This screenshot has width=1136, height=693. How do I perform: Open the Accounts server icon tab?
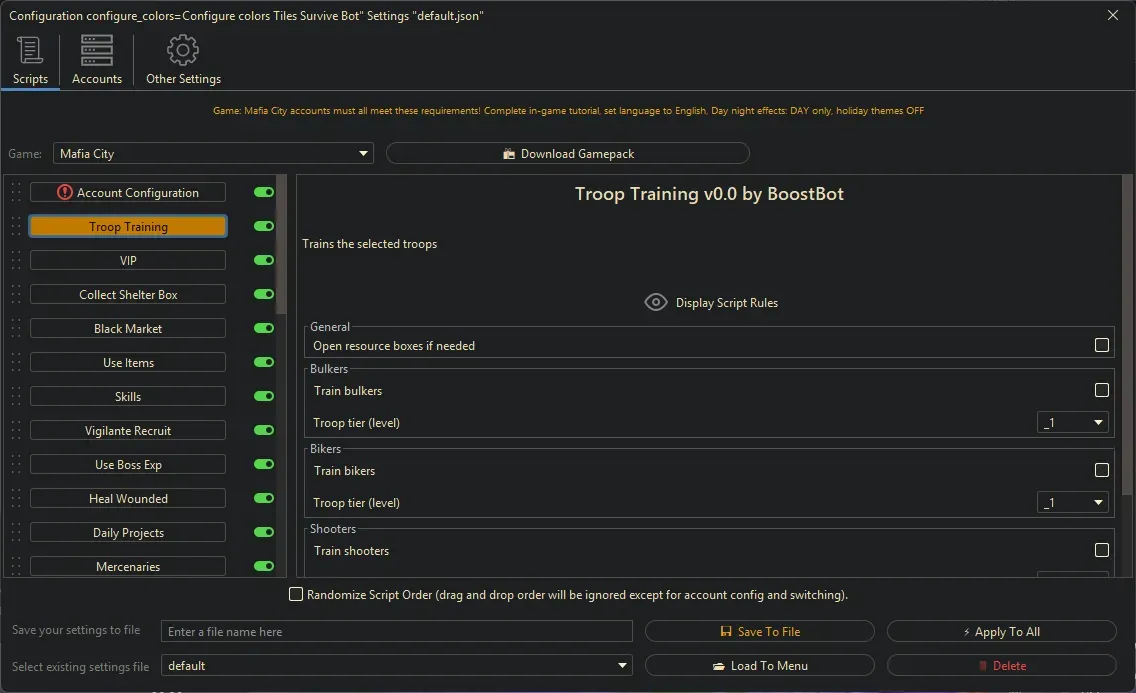[x=97, y=50]
